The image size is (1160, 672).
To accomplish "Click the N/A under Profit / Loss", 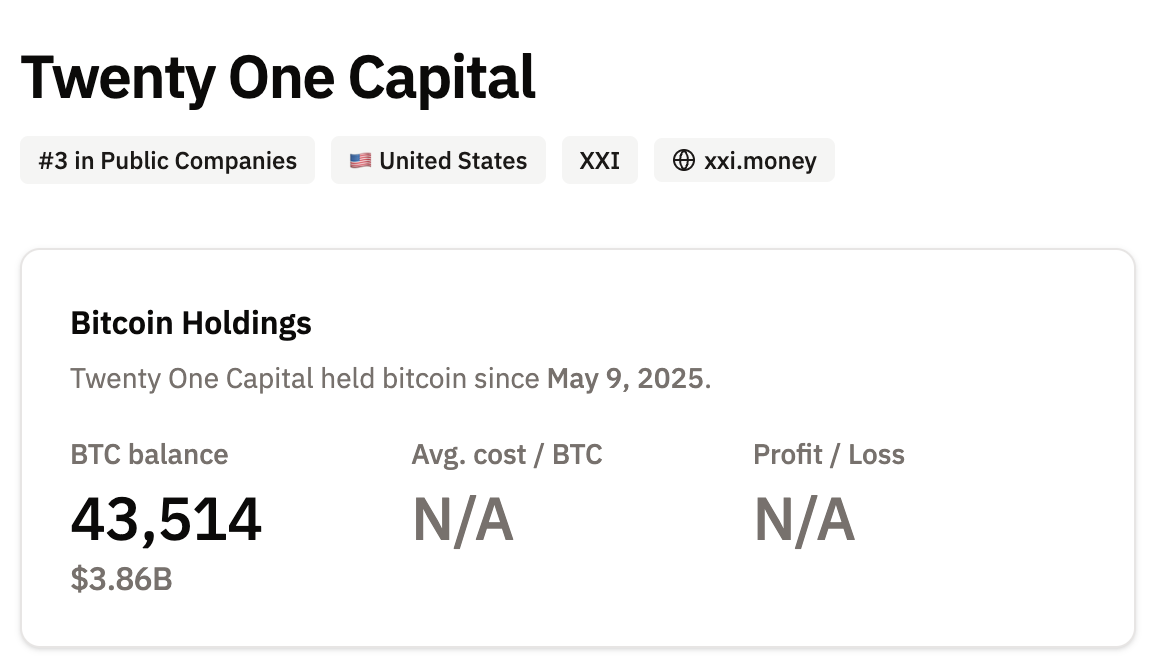I will pos(804,520).
